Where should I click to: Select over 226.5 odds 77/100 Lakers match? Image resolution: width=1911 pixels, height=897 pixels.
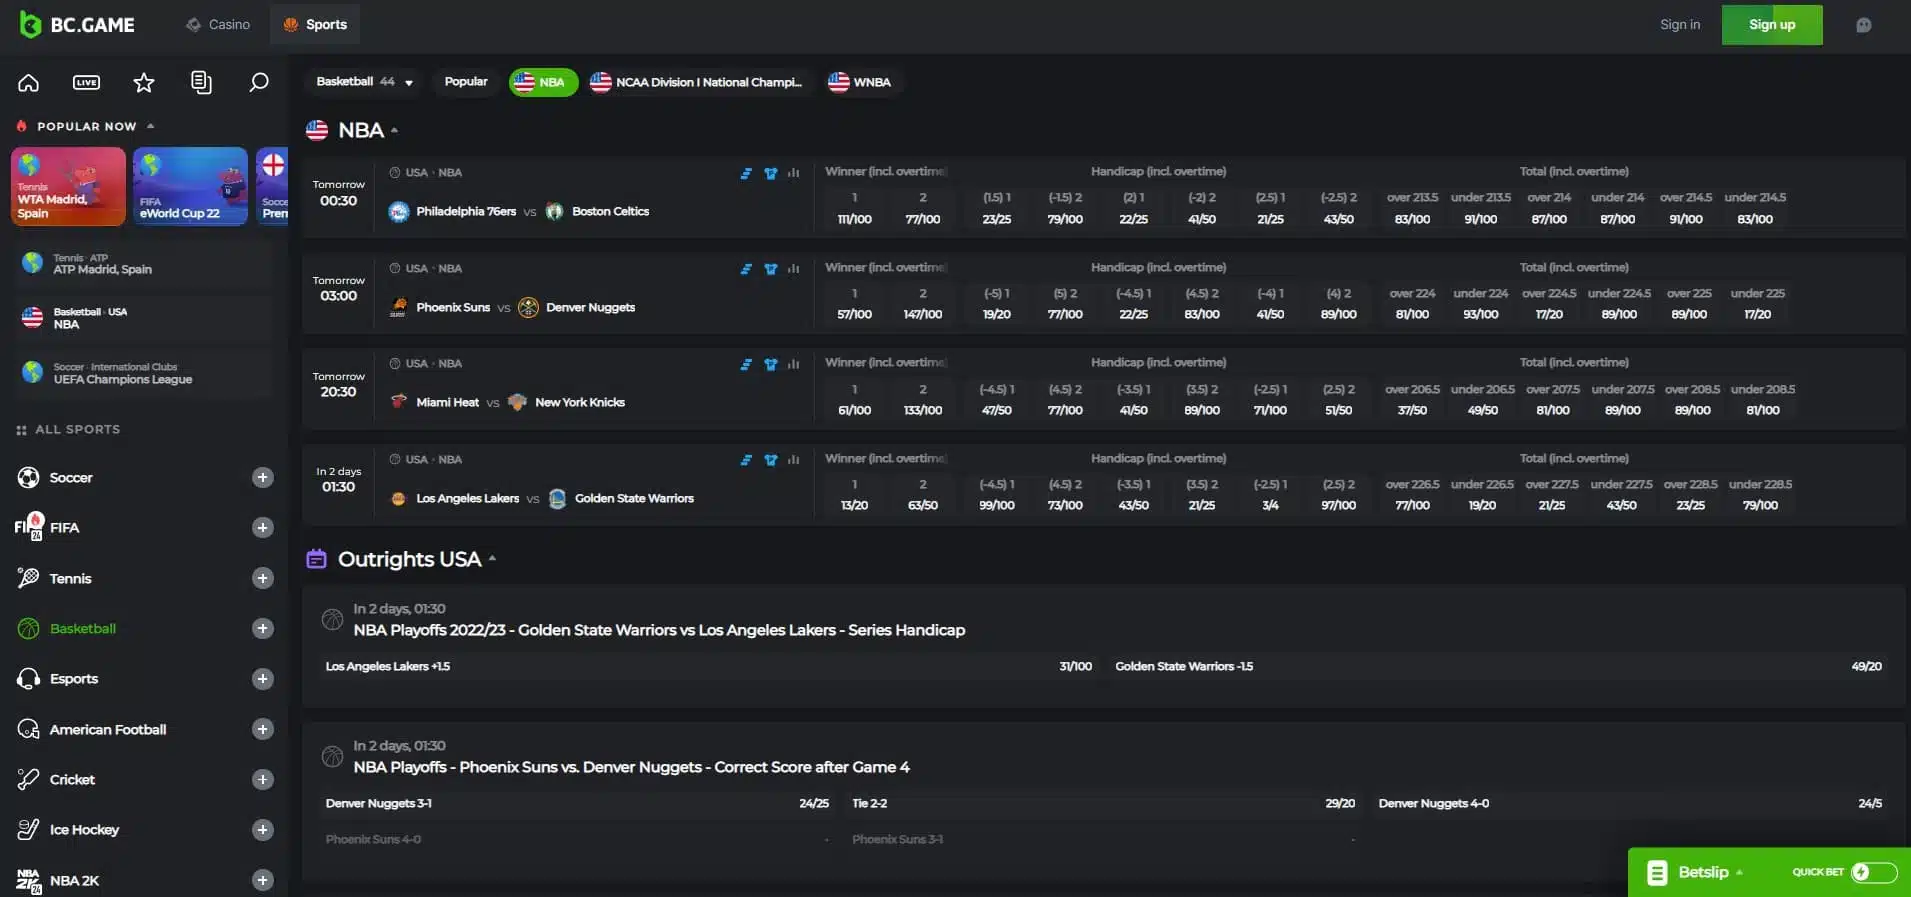1412,495
